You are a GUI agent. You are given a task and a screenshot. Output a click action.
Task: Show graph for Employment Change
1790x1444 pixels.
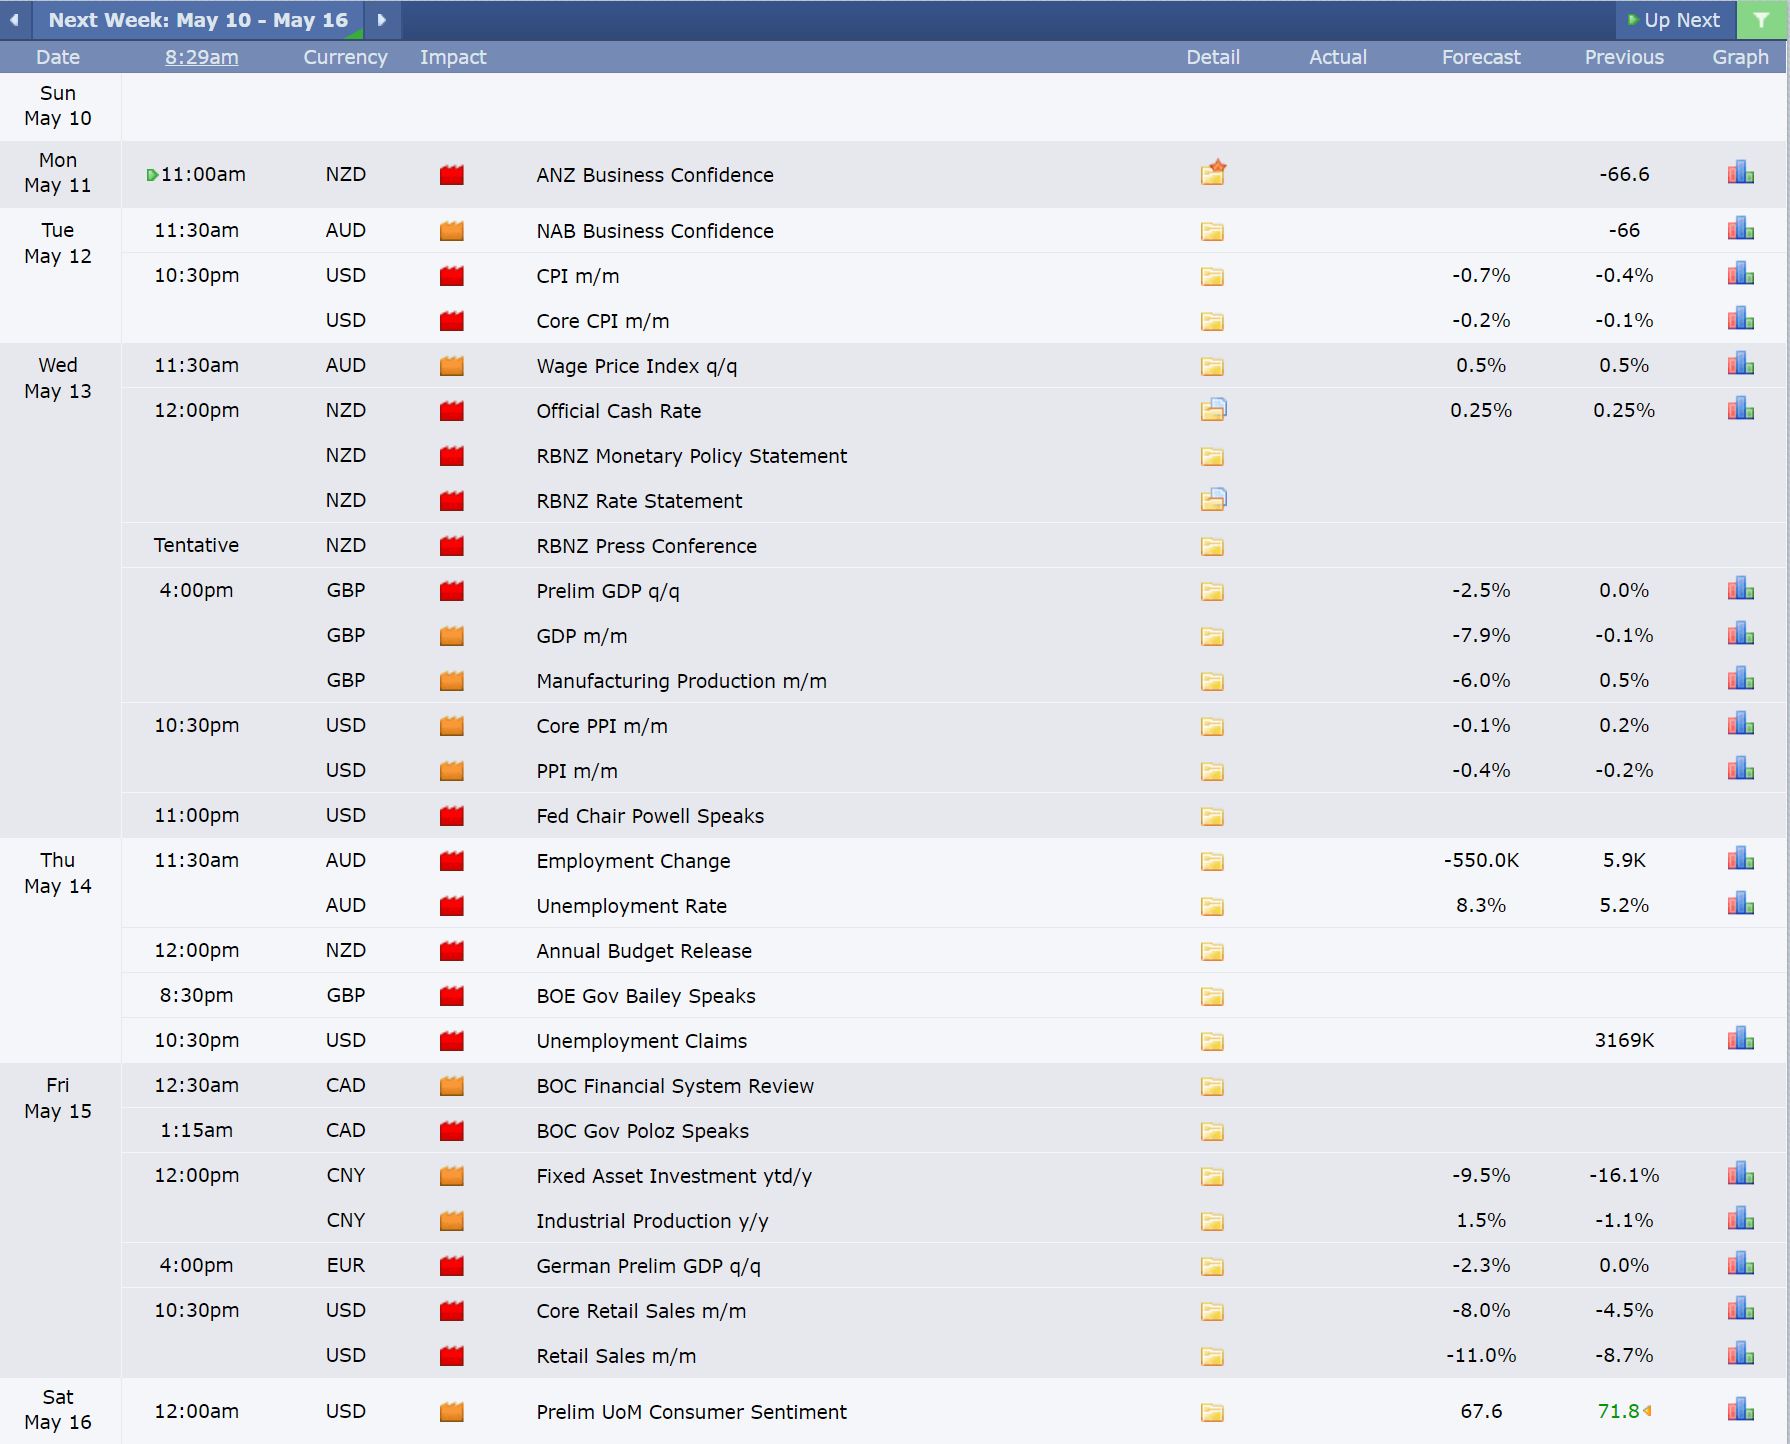pos(1740,859)
